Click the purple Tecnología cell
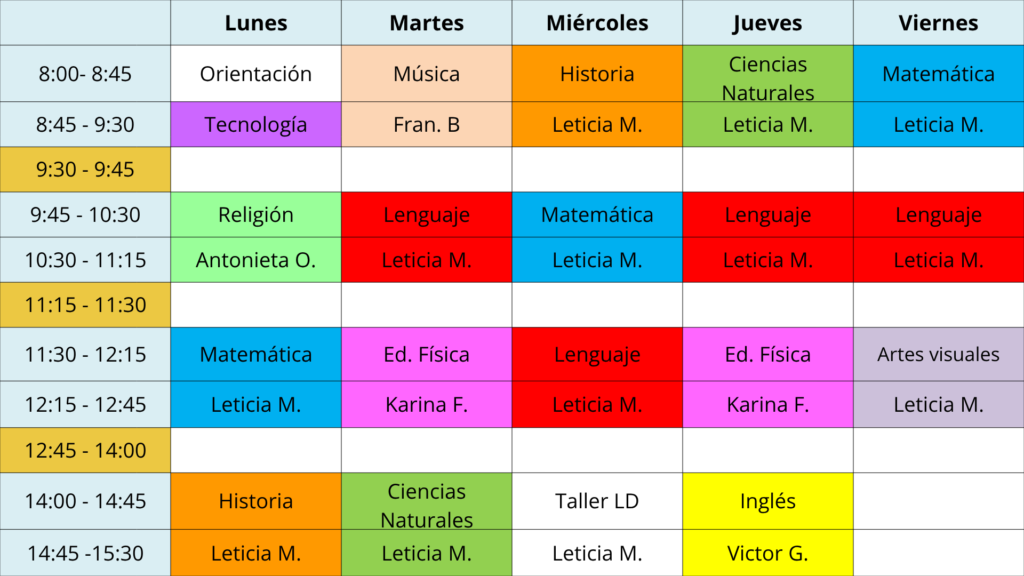This screenshot has height=576, width=1024. pos(256,125)
